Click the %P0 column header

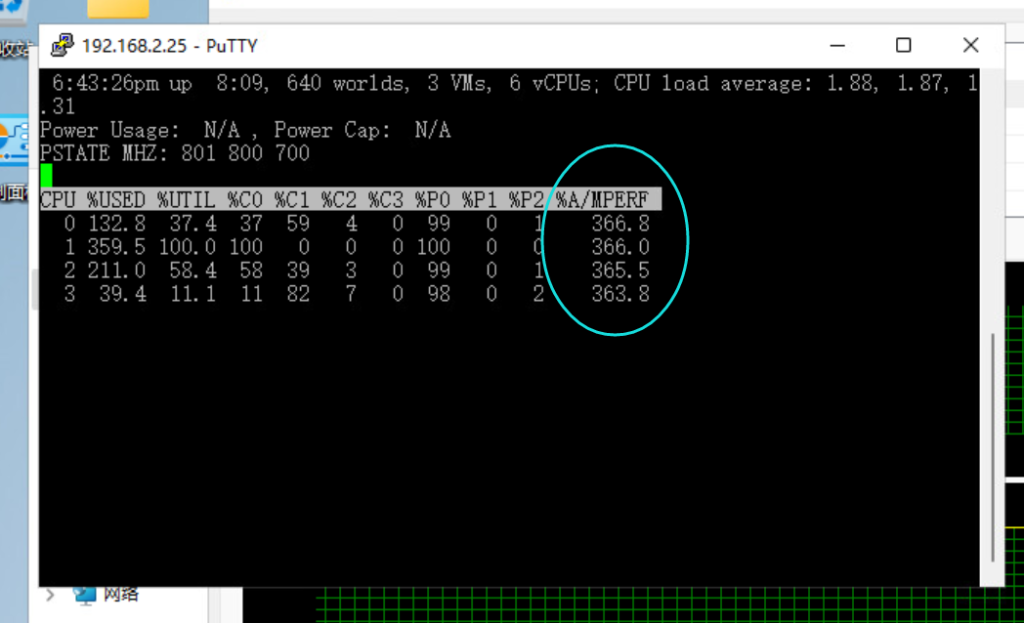click(432, 200)
